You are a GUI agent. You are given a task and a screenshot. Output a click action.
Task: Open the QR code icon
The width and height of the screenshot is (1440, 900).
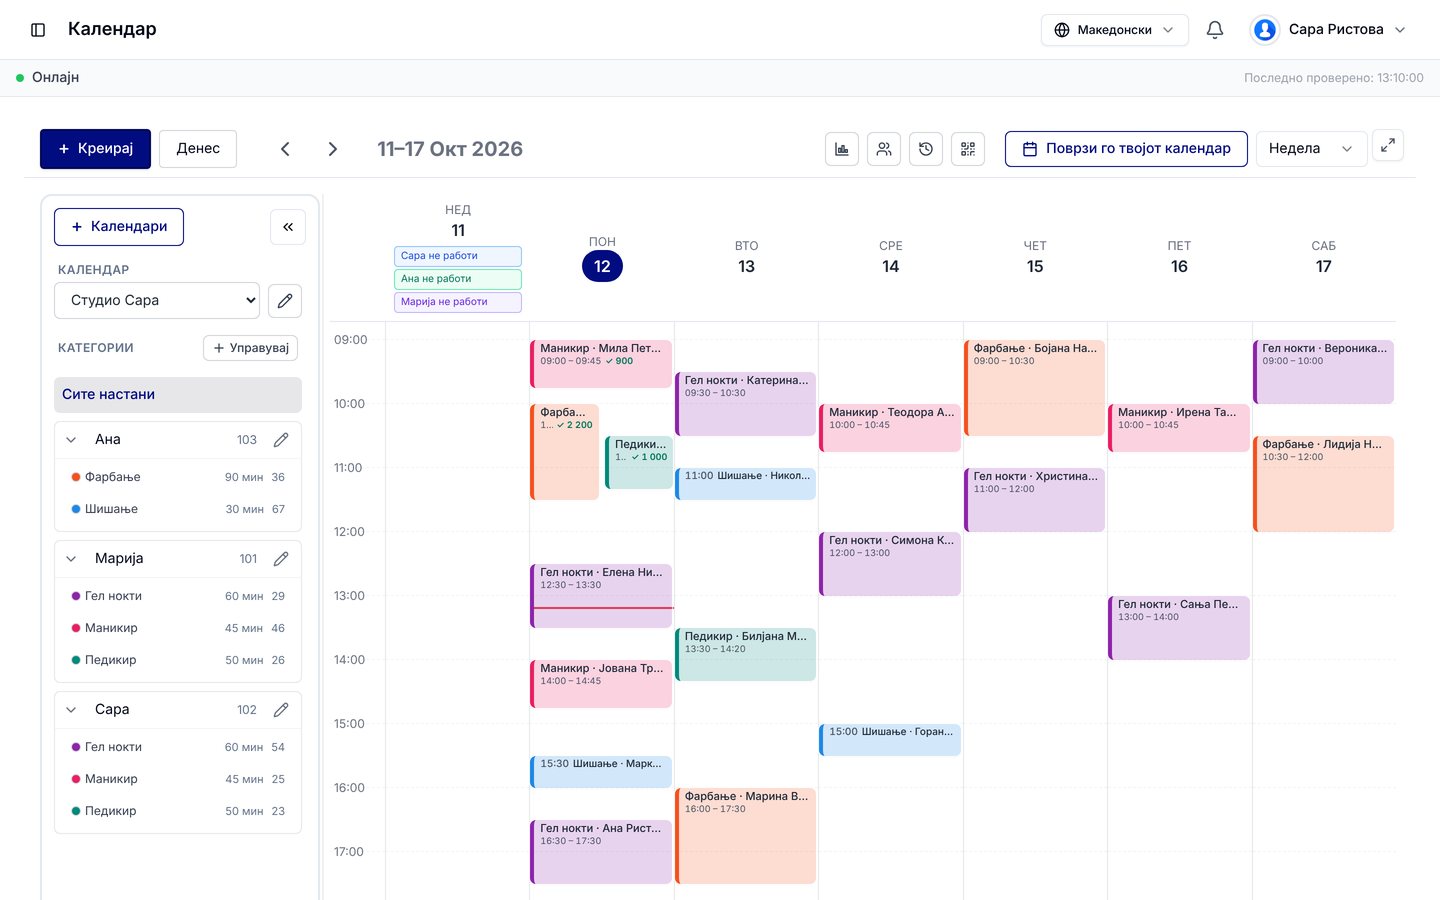click(968, 149)
